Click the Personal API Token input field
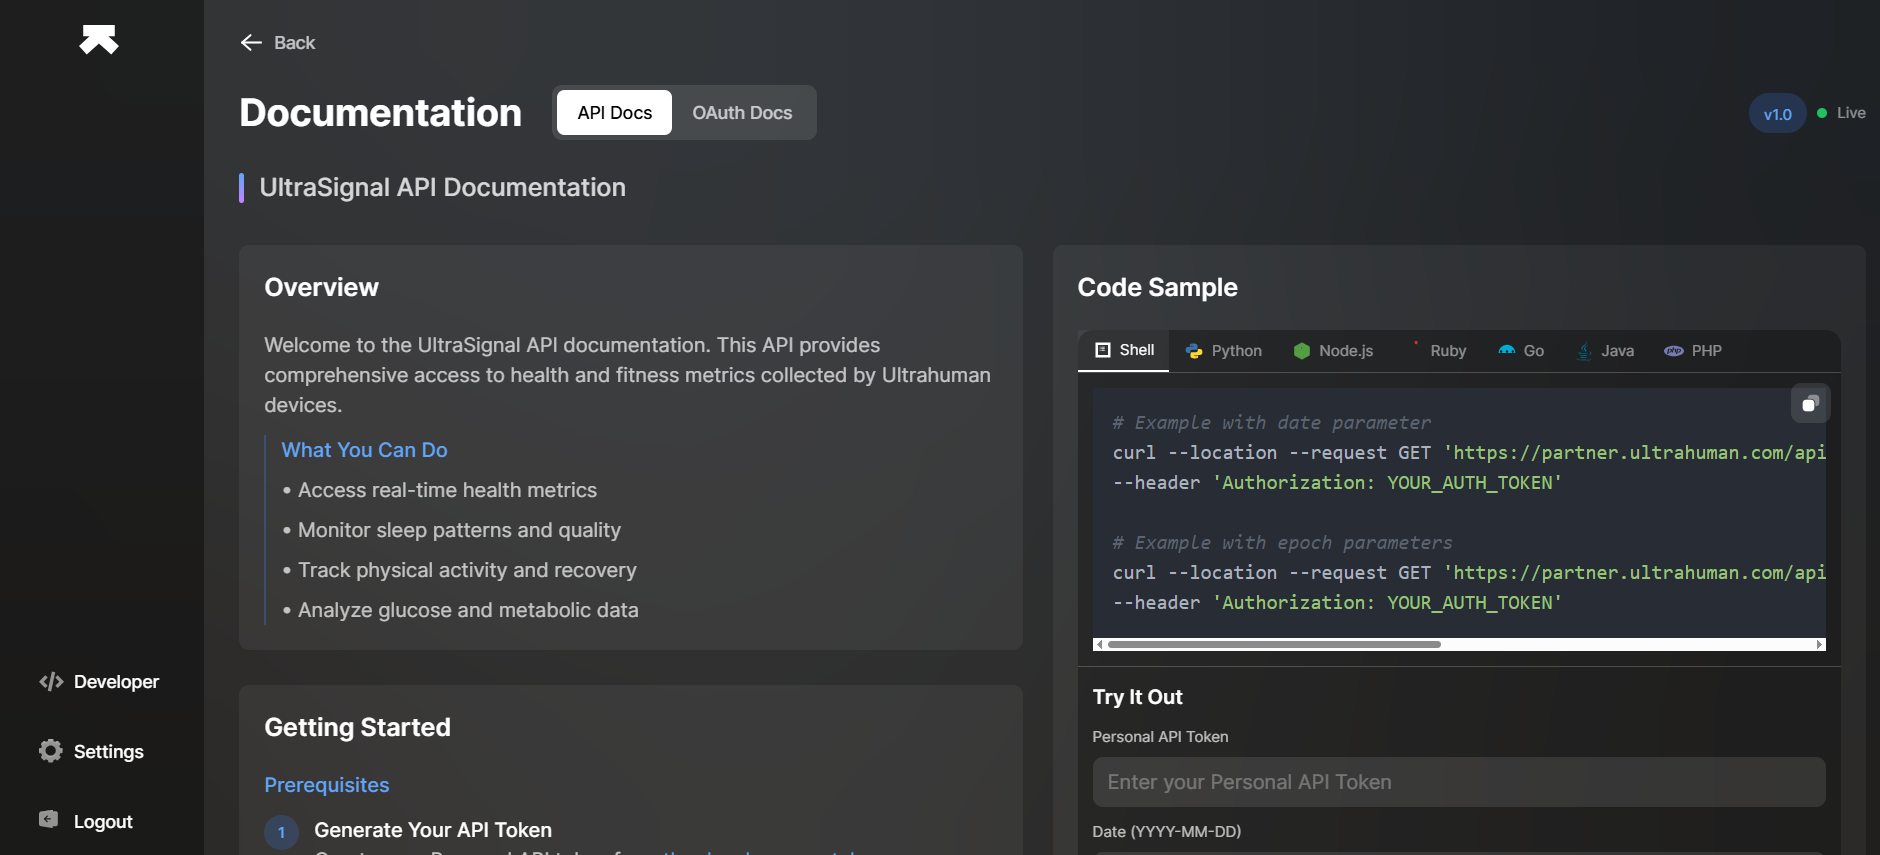The image size is (1880, 855). pos(1459,782)
